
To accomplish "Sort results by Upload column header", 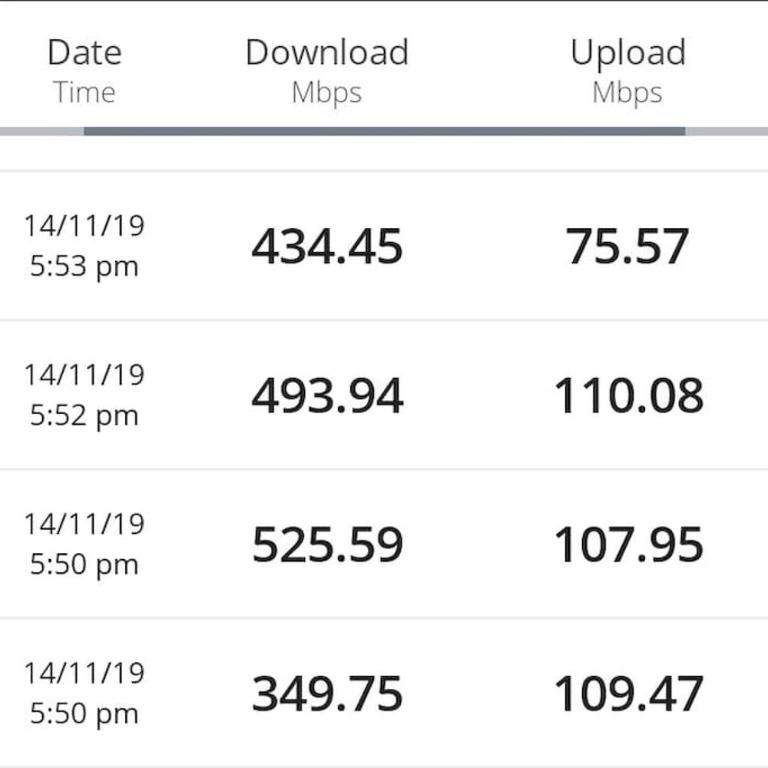I will (628, 54).
